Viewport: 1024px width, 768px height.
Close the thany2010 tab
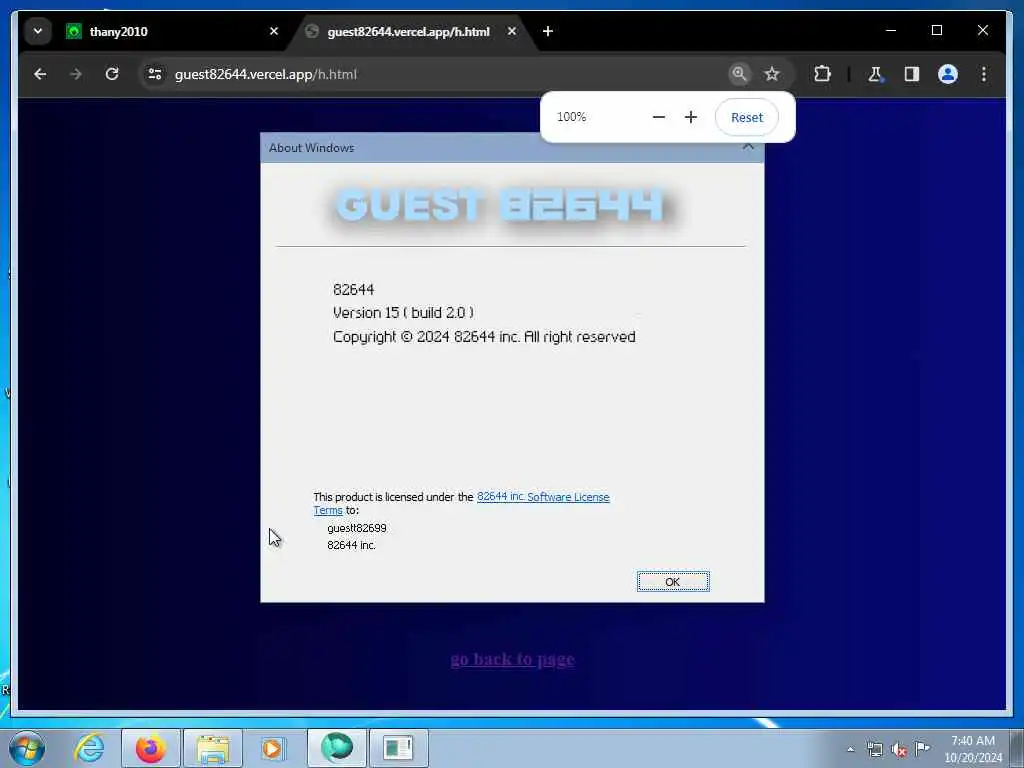pos(274,31)
